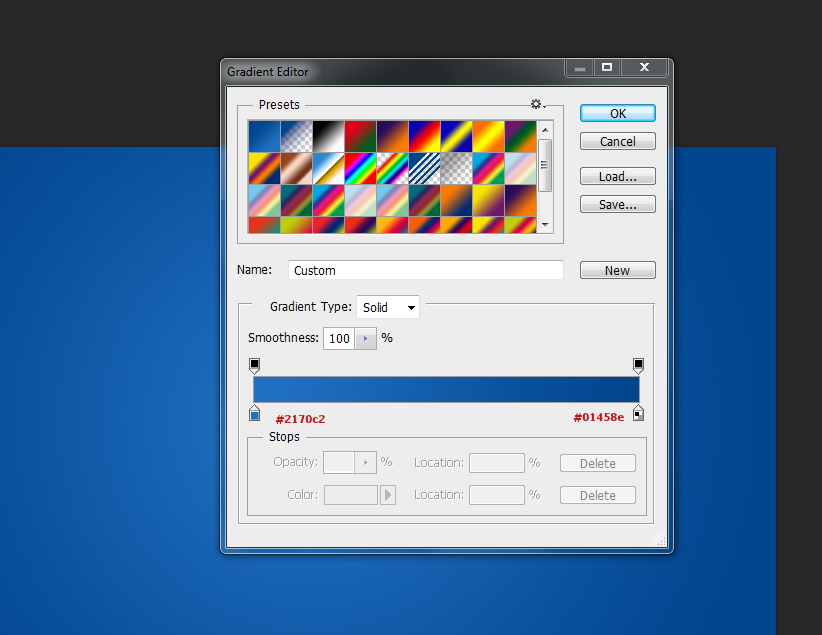Image resolution: width=822 pixels, height=635 pixels.
Task: Choose the blue diagonal stripes preset
Action: coord(424,168)
